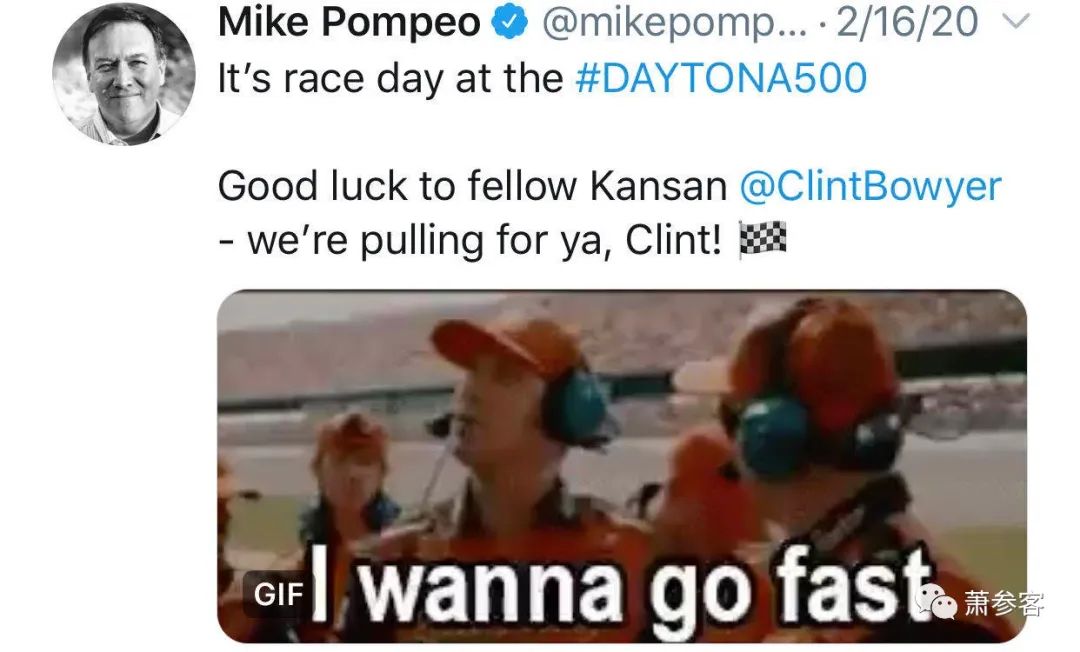Open the 2/16/20 tweet timestamp
The image size is (1080, 652).
907,22
